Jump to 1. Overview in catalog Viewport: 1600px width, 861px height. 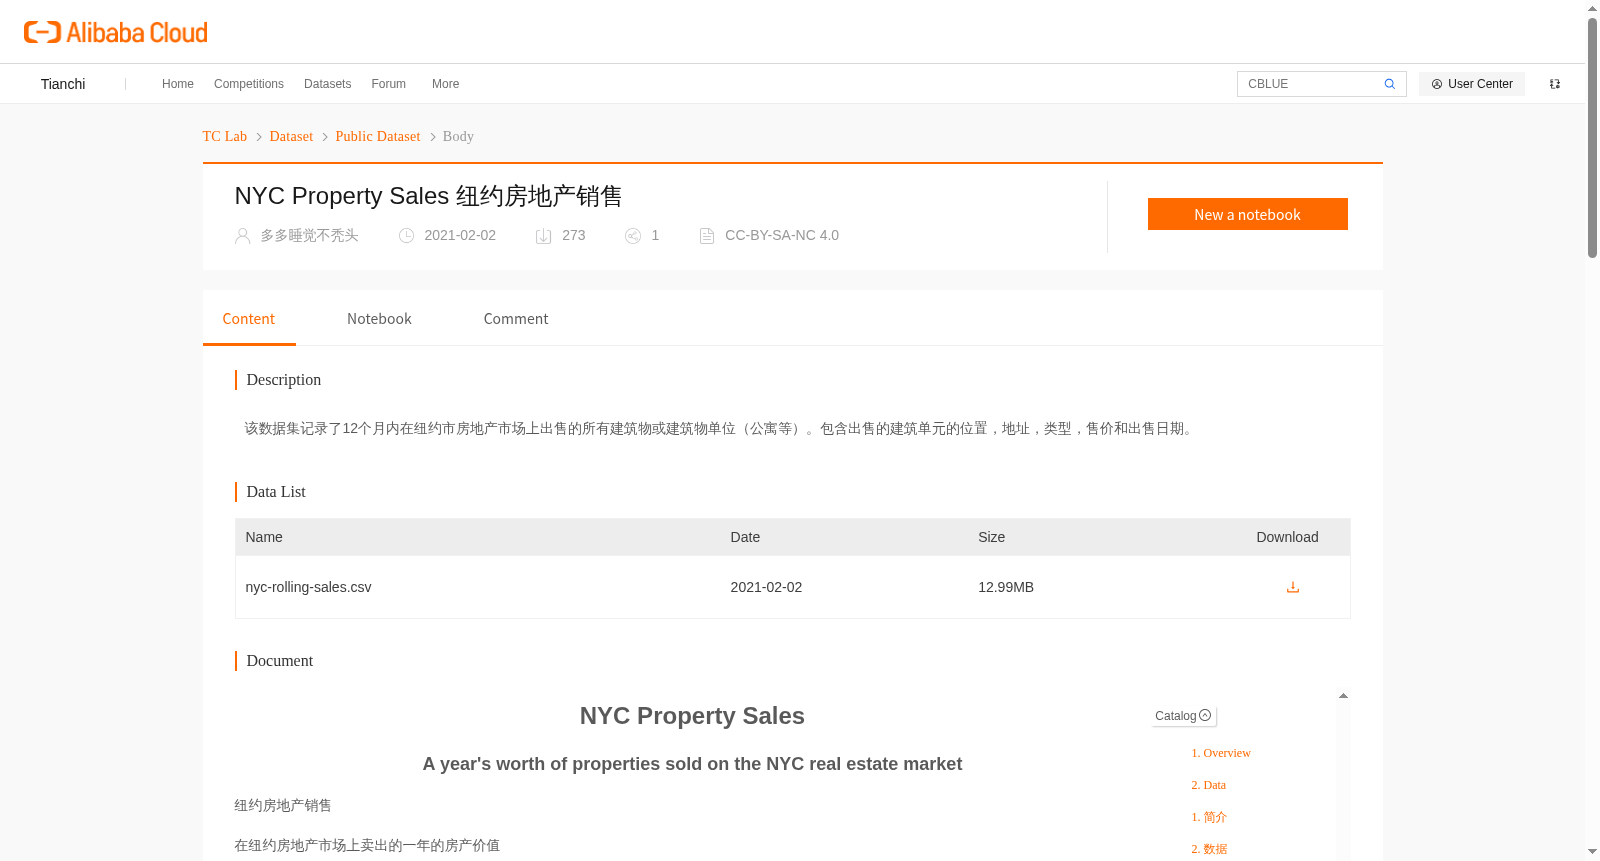(1221, 753)
